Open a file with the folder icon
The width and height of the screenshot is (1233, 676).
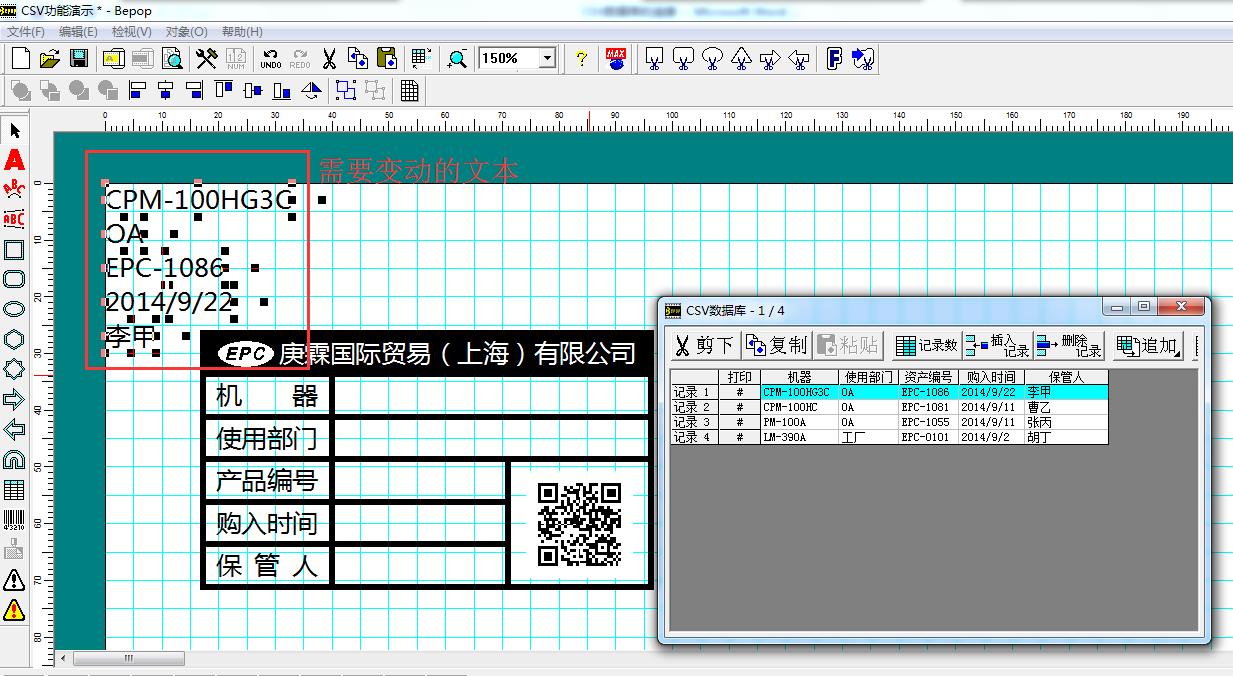(49, 58)
